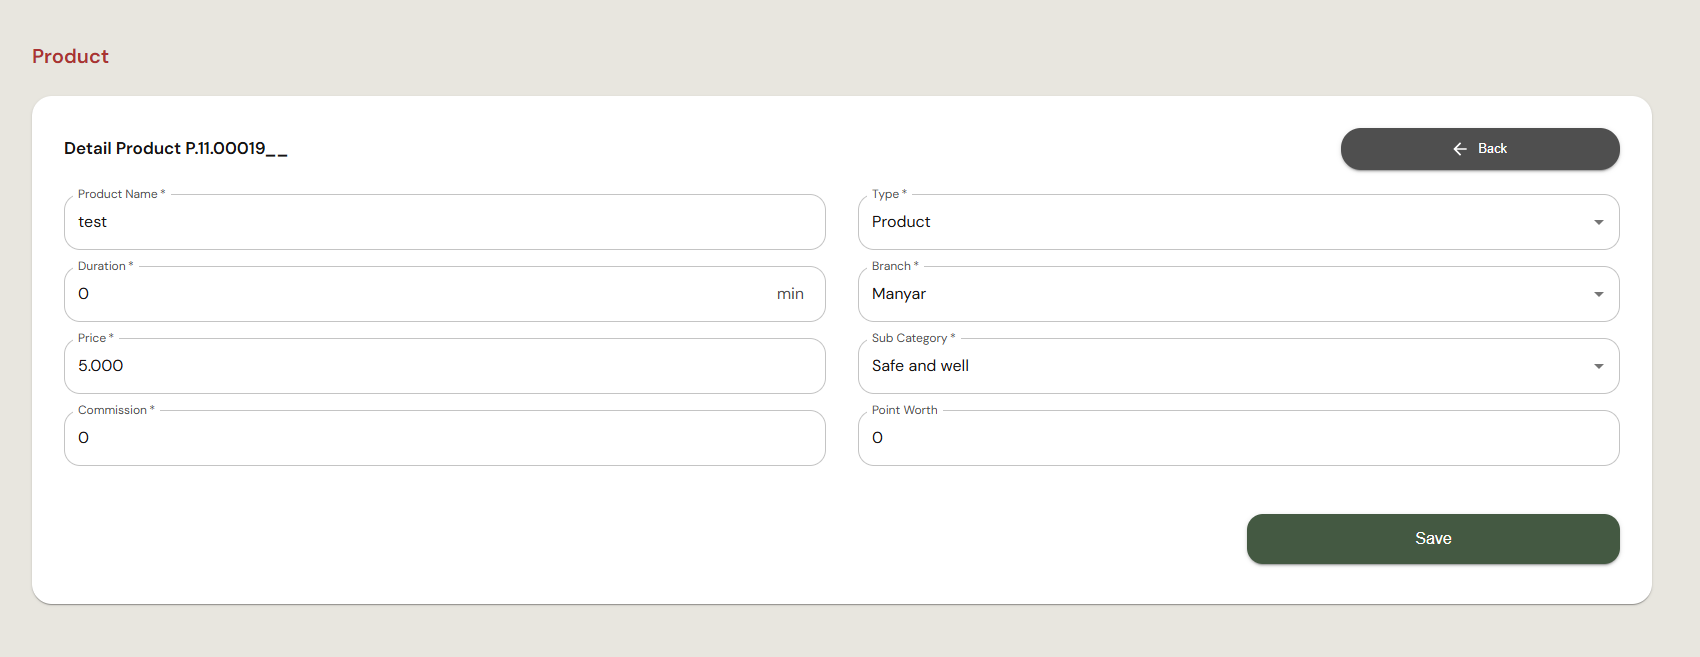The image size is (1700, 657).
Task: Focus the Product Name field containing test
Action: click(x=445, y=222)
